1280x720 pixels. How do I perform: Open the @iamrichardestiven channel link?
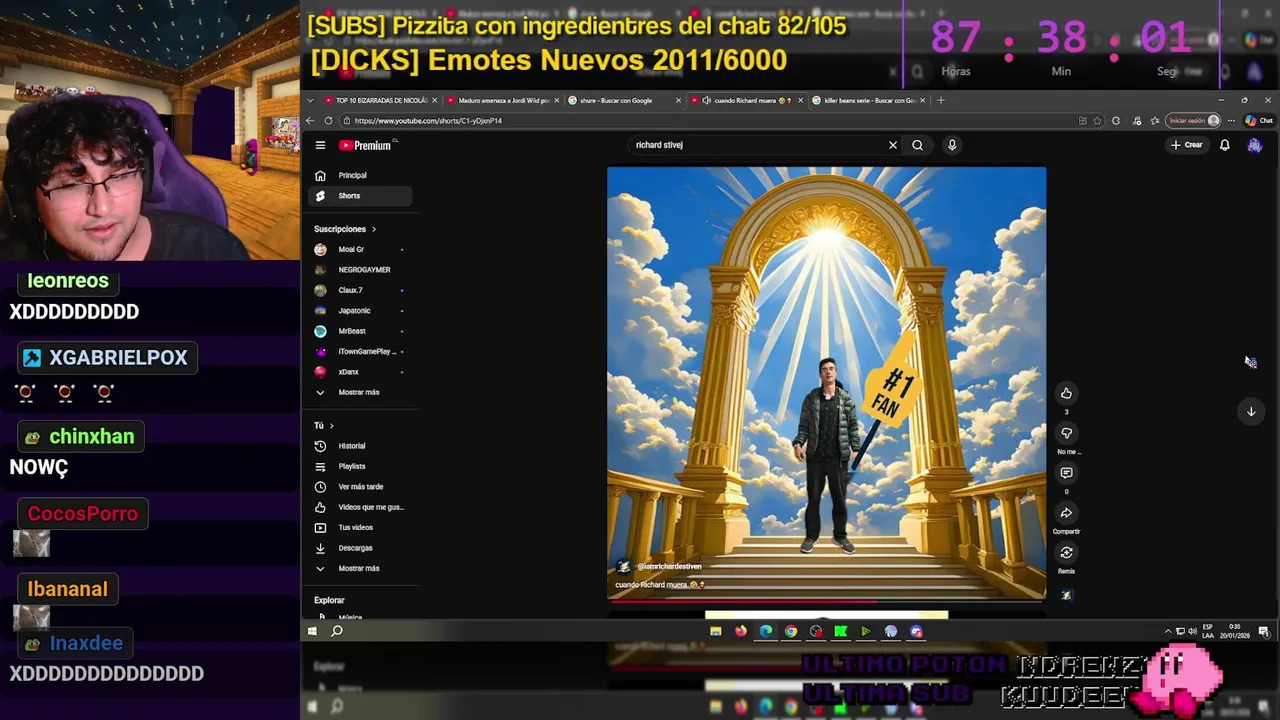(669, 567)
